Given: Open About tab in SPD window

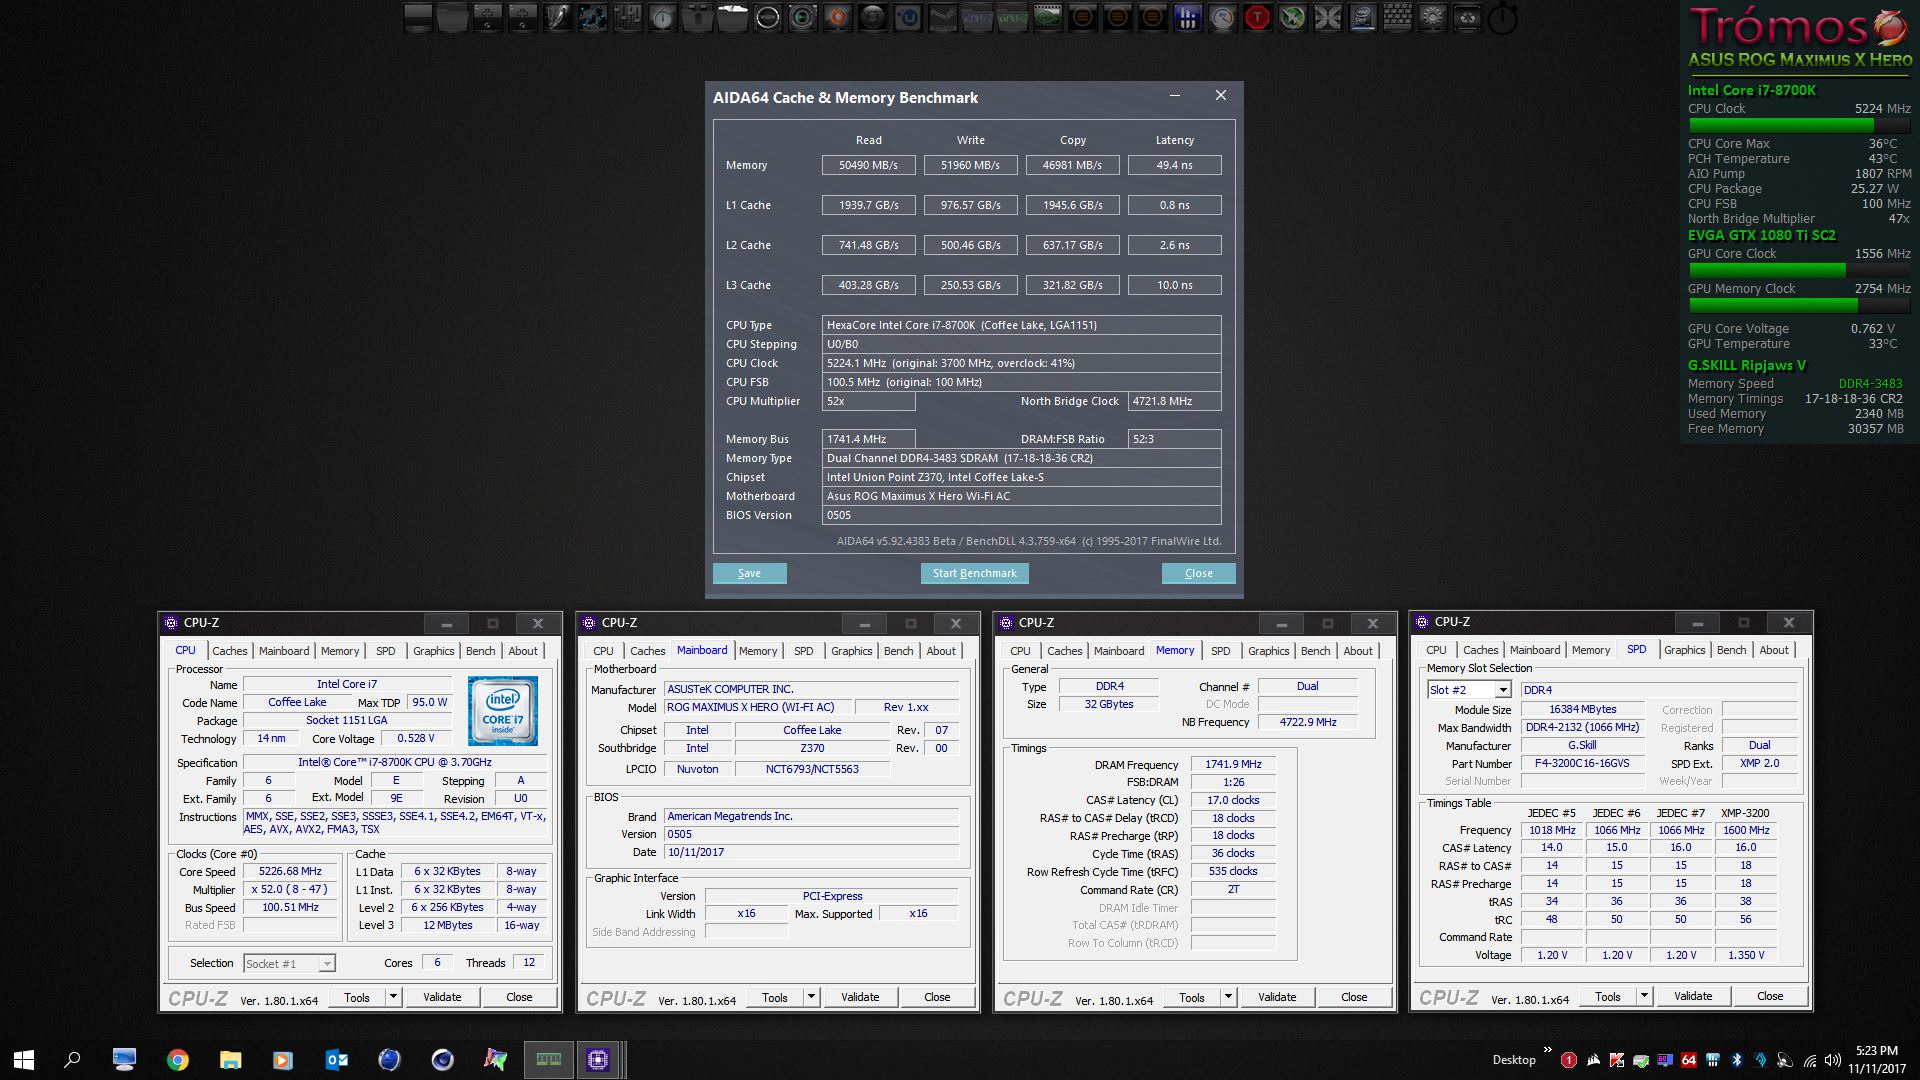Looking at the screenshot, I should (x=1774, y=650).
